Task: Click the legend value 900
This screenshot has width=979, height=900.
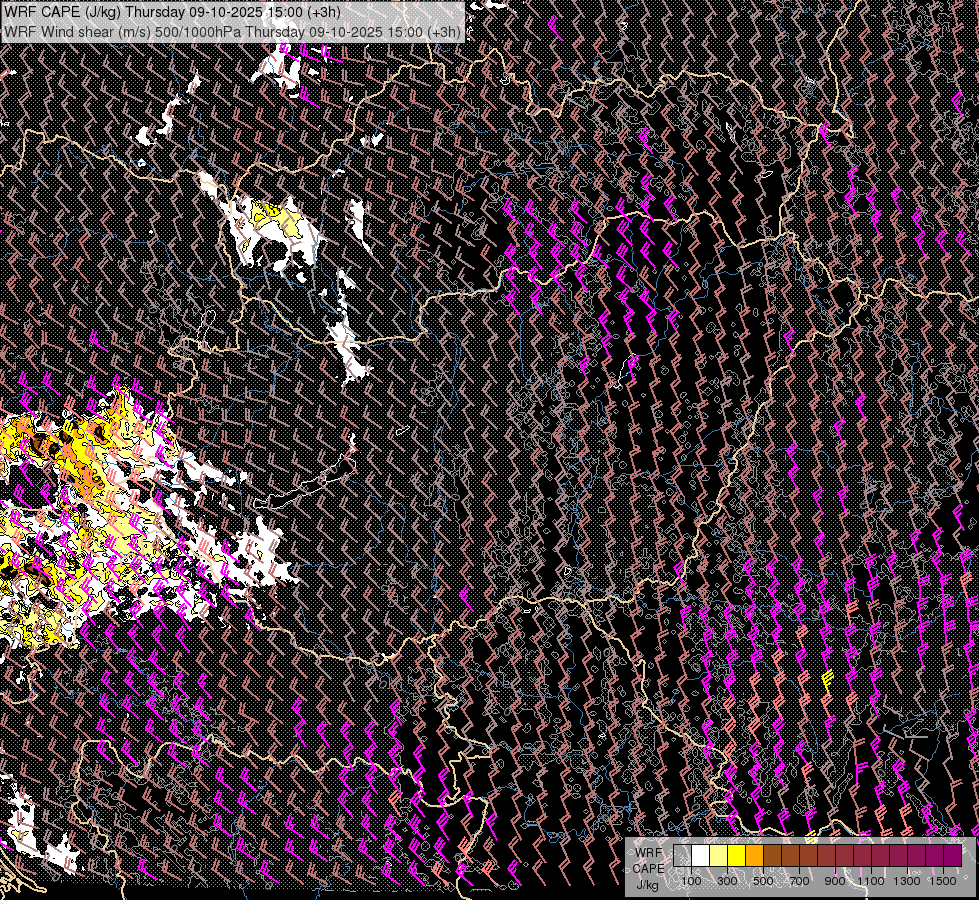Action: point(835,881)
